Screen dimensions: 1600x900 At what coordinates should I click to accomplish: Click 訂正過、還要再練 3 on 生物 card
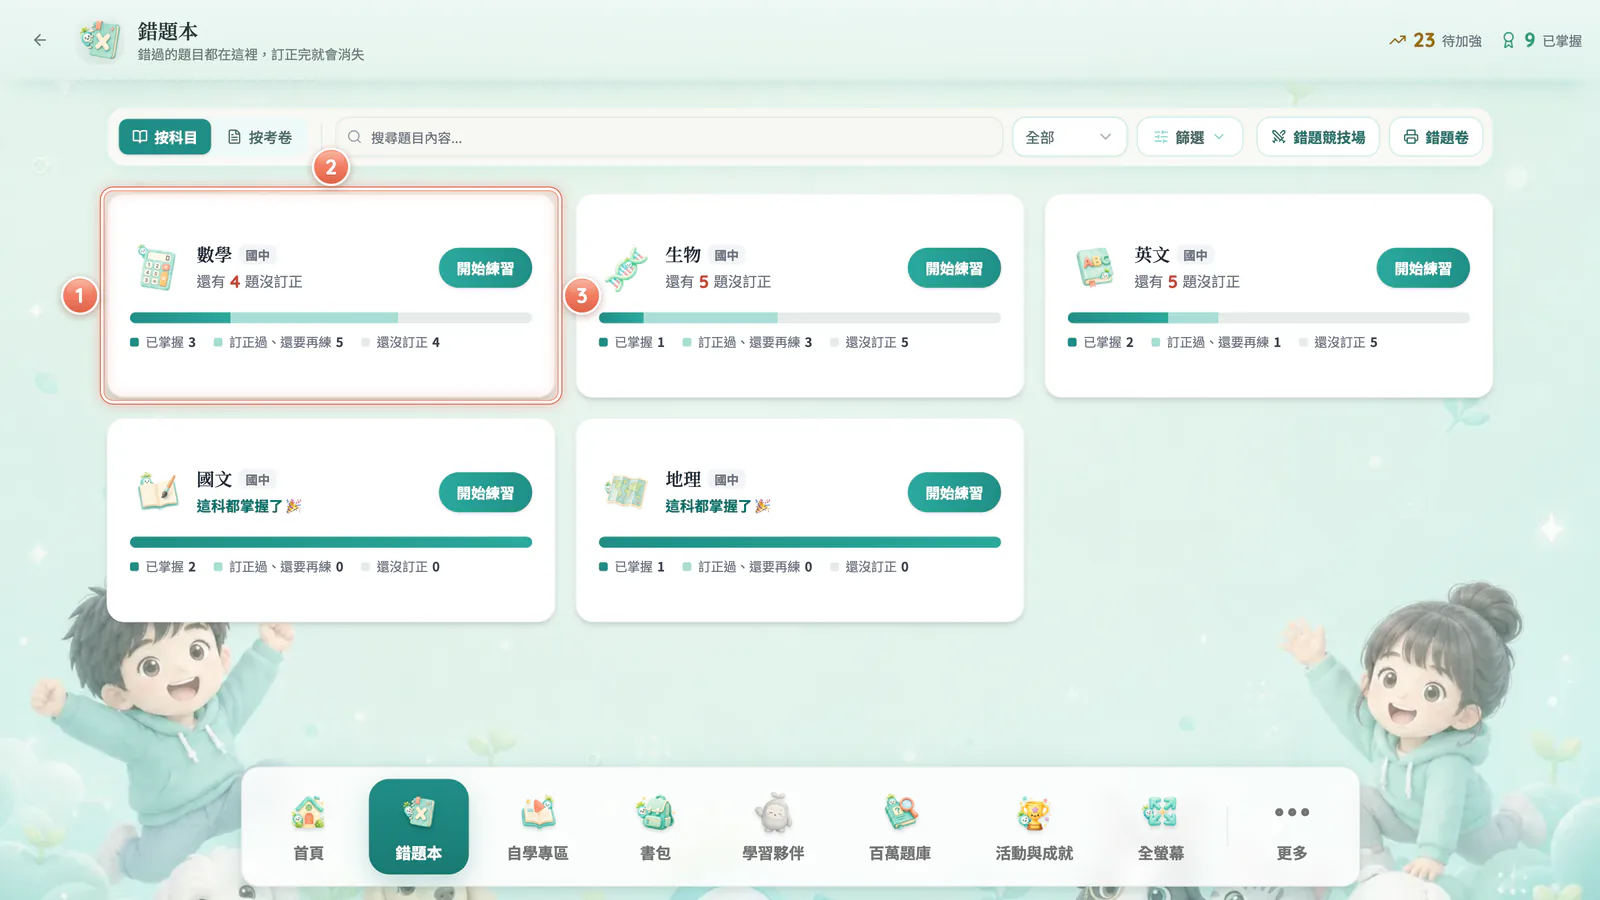tap(747, 342)
